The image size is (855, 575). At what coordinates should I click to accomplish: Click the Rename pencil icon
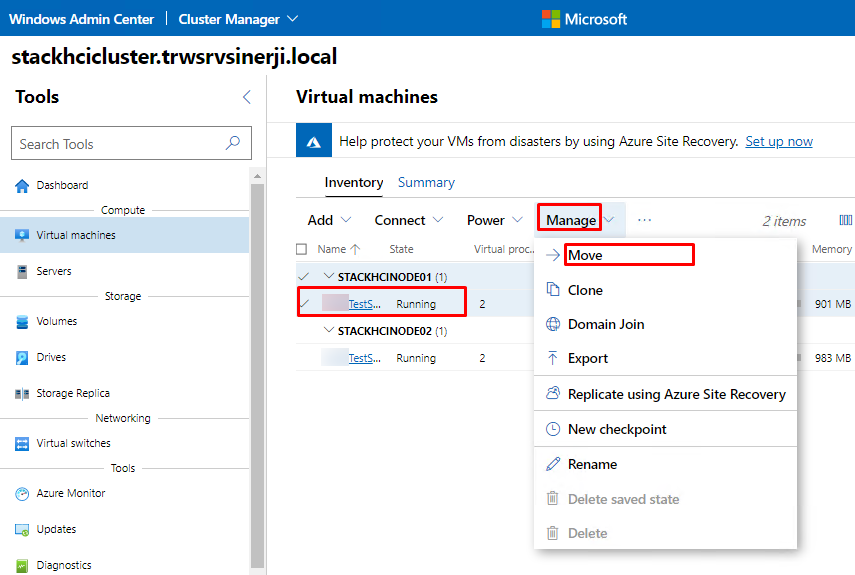(x=552, y=464)
